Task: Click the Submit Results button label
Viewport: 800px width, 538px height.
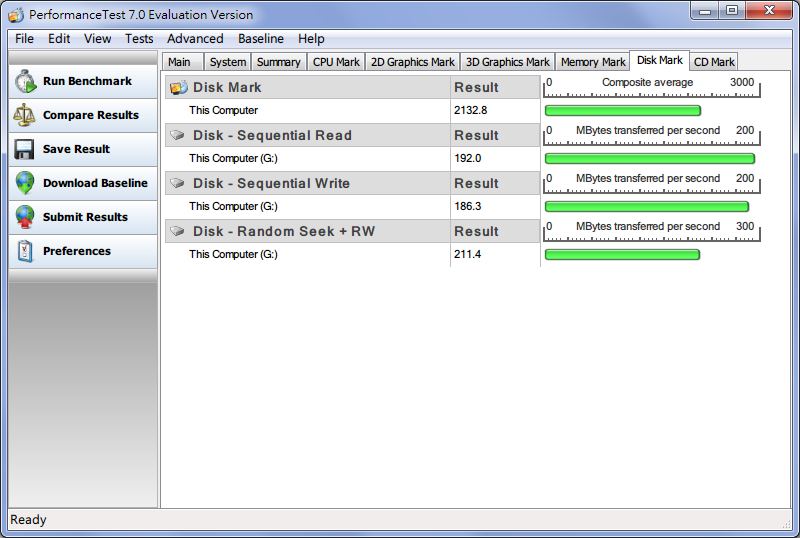Action: [85, 217]
